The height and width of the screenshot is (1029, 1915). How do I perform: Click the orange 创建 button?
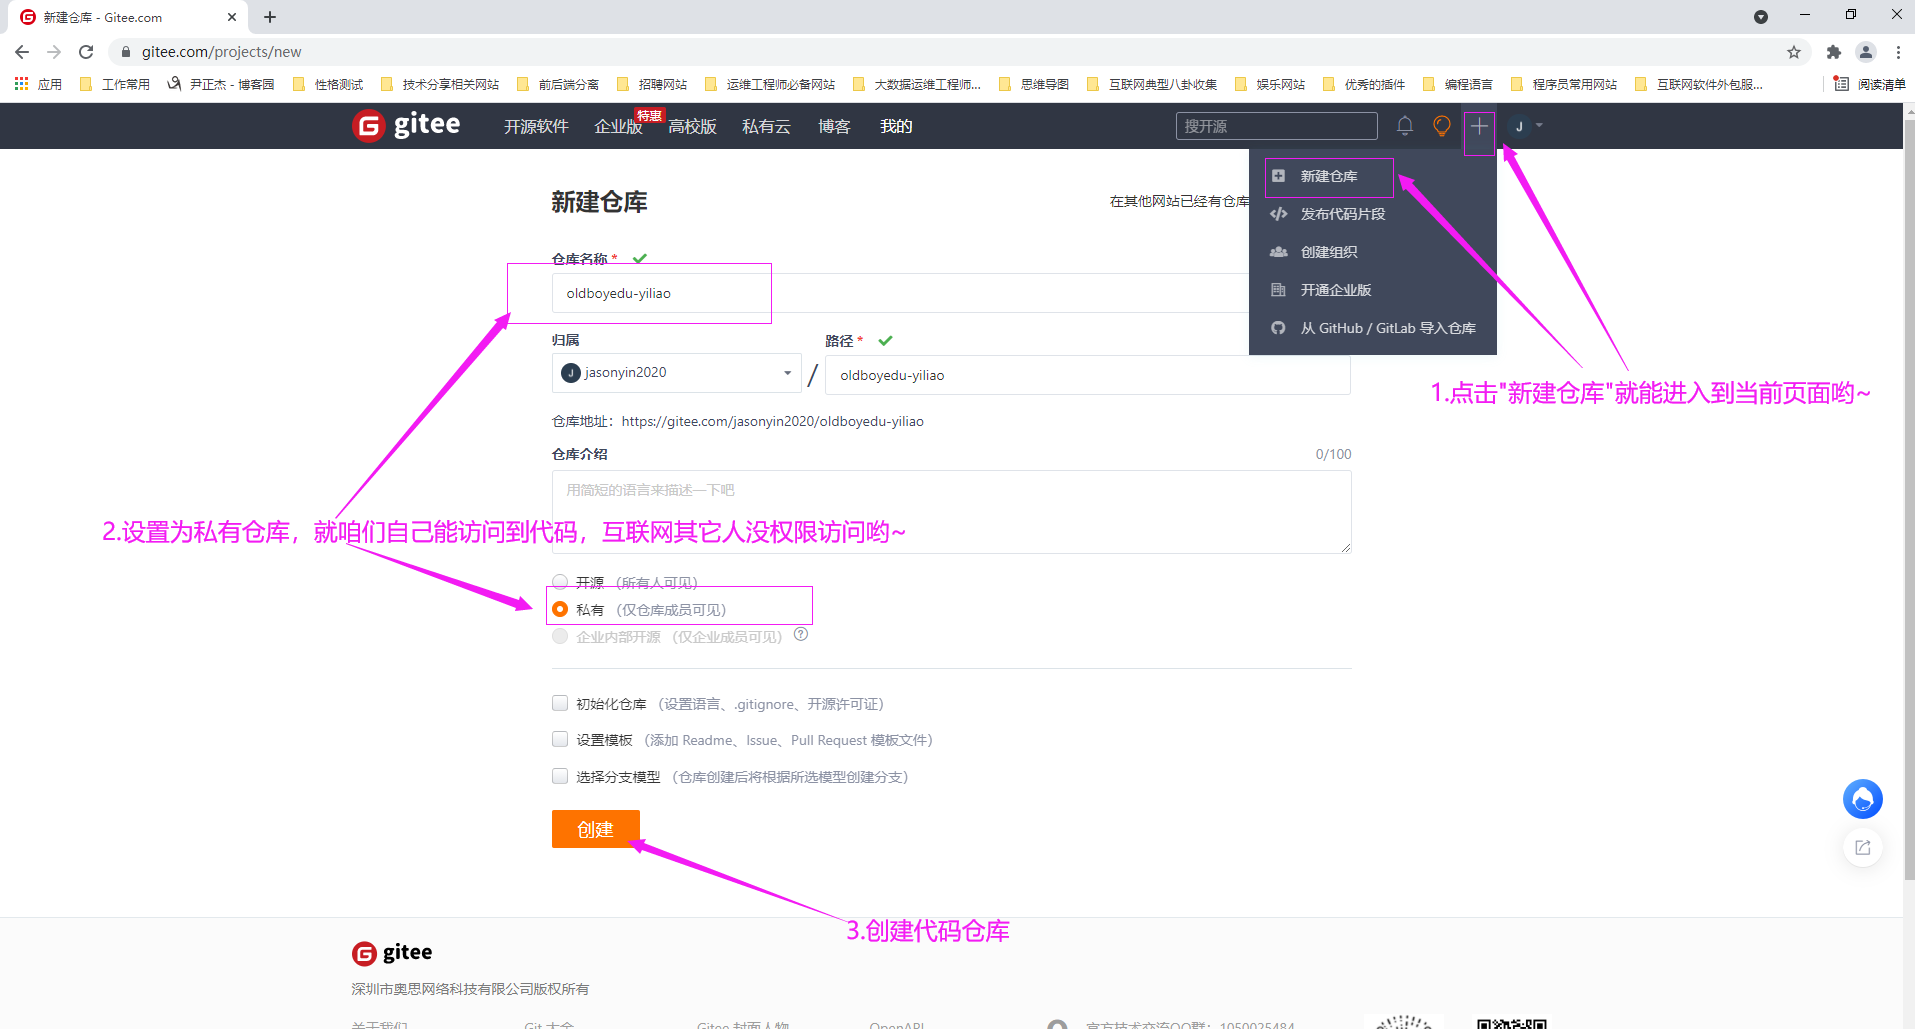click(595, 829)
